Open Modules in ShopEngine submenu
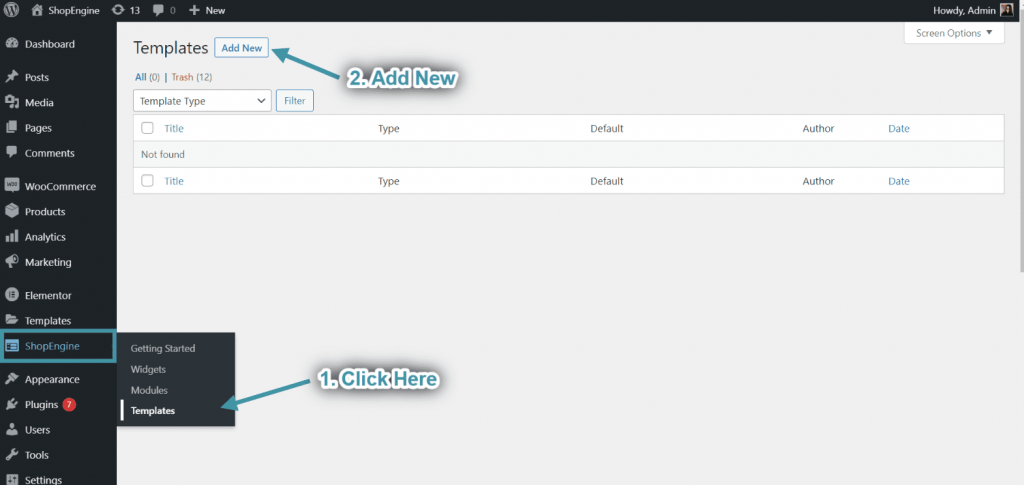 [x=150, y=390]
